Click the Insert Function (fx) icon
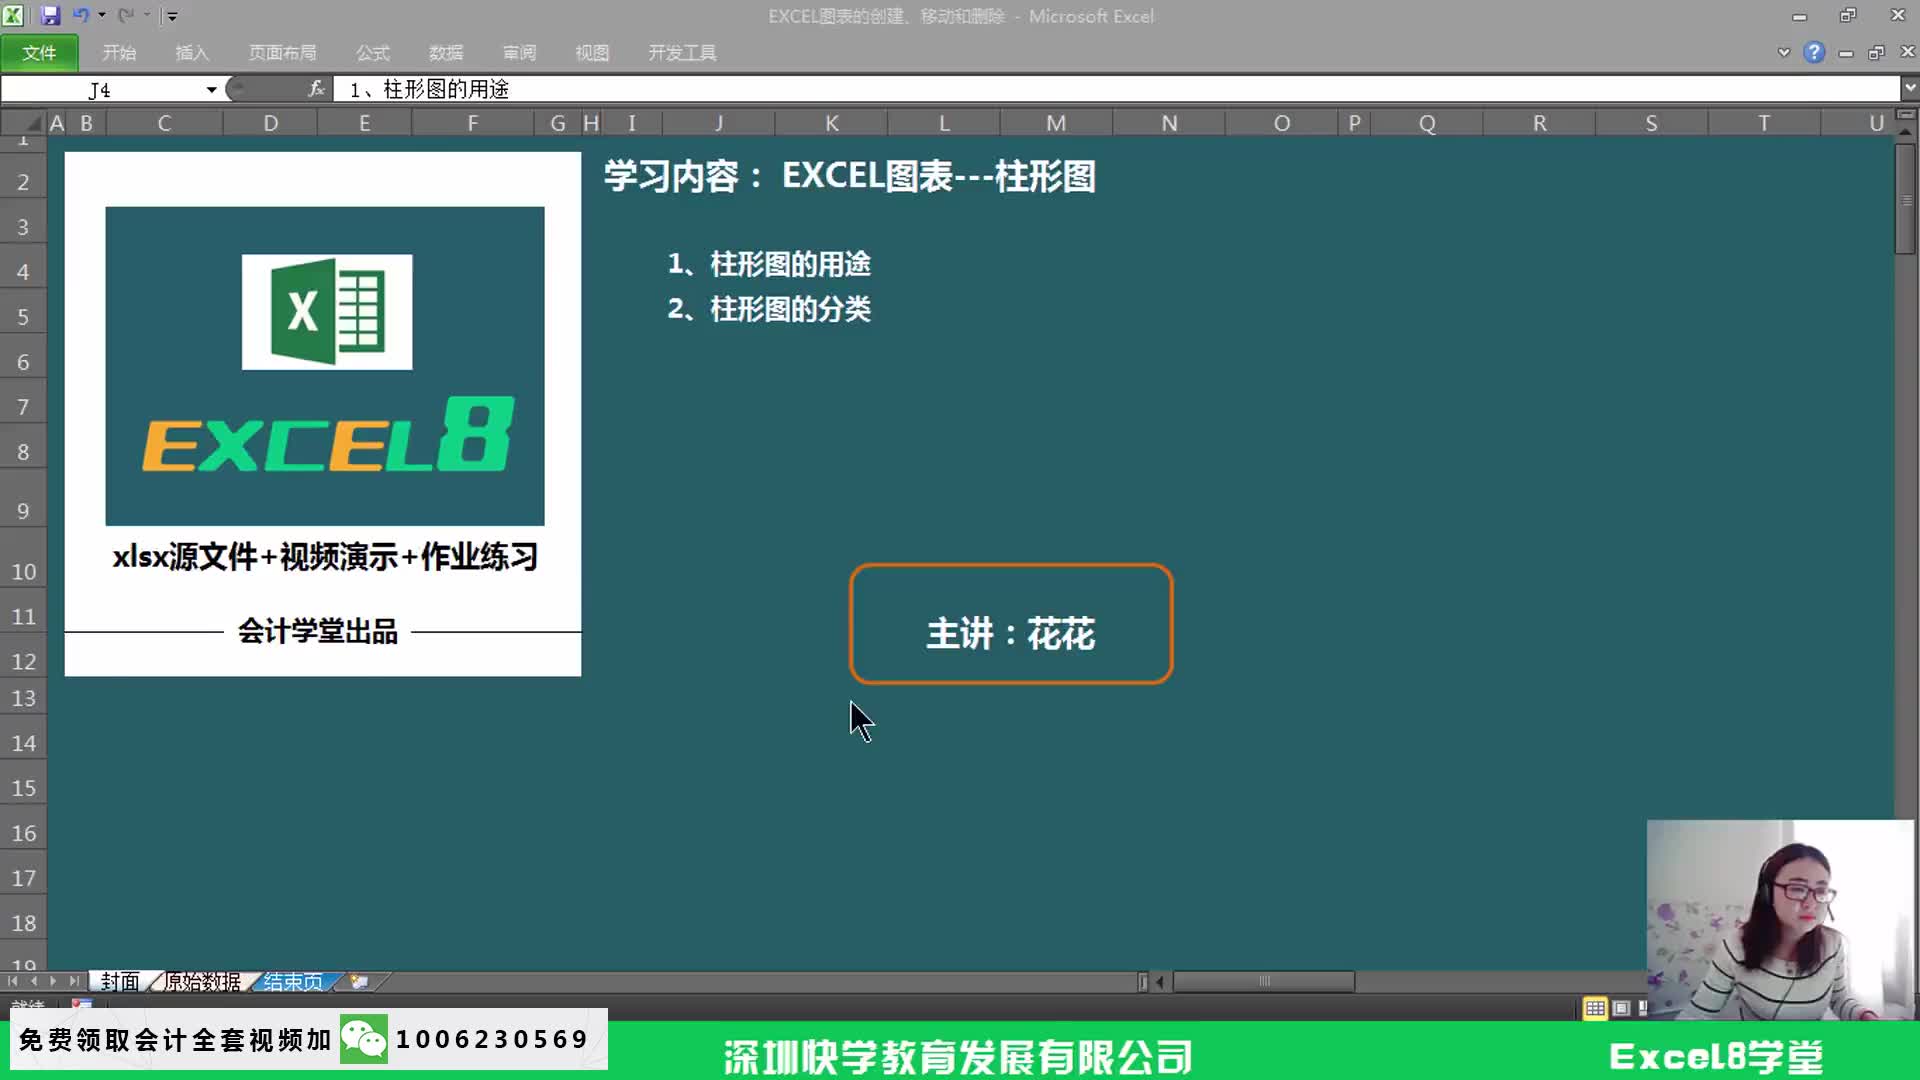Viewport: 1920px width, 1080px height. point(316,88)
